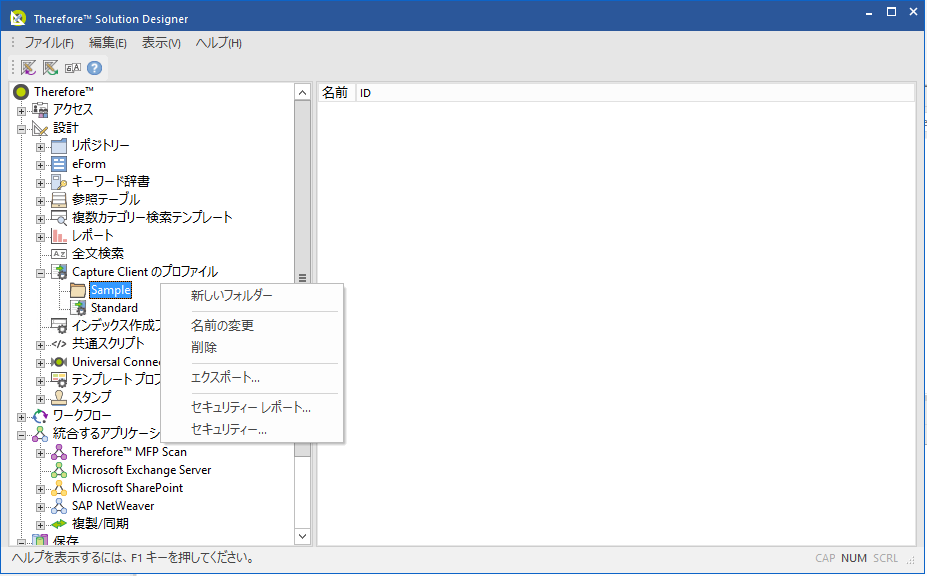Click the tree vertical scrollbar thumb
Screen dimensions: 927x576
pos(302,278)
